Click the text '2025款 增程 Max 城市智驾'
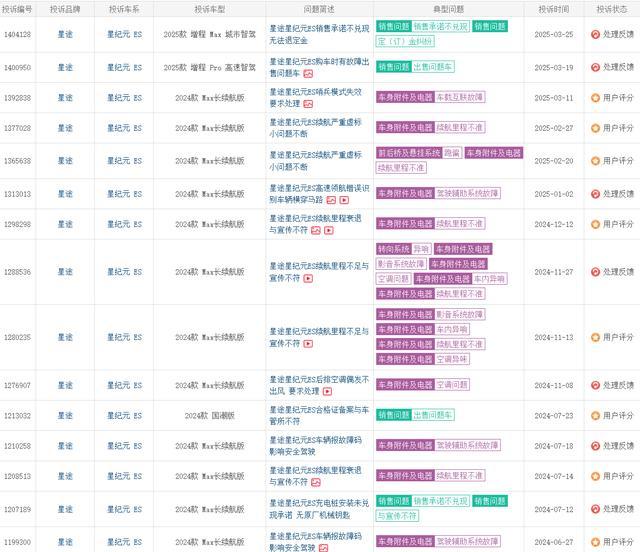This screenshot has width=640, height=552. (209, 35)
